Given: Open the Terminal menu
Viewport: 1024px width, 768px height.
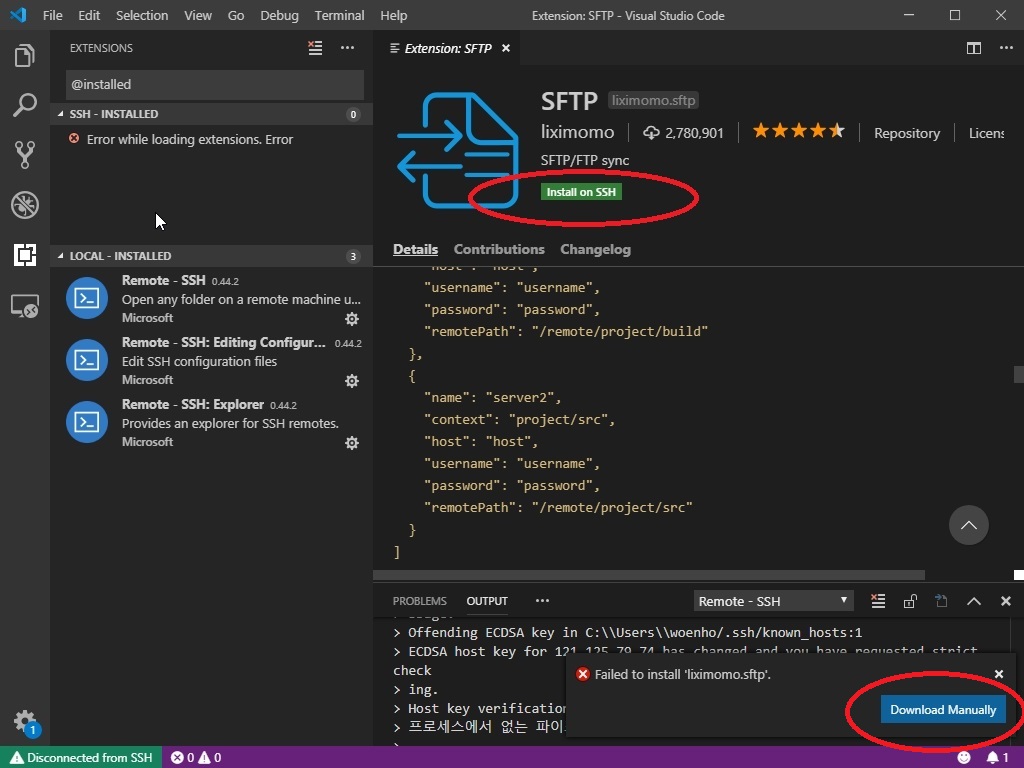Looking at the screenshot, I should click(x=339, y=15).
